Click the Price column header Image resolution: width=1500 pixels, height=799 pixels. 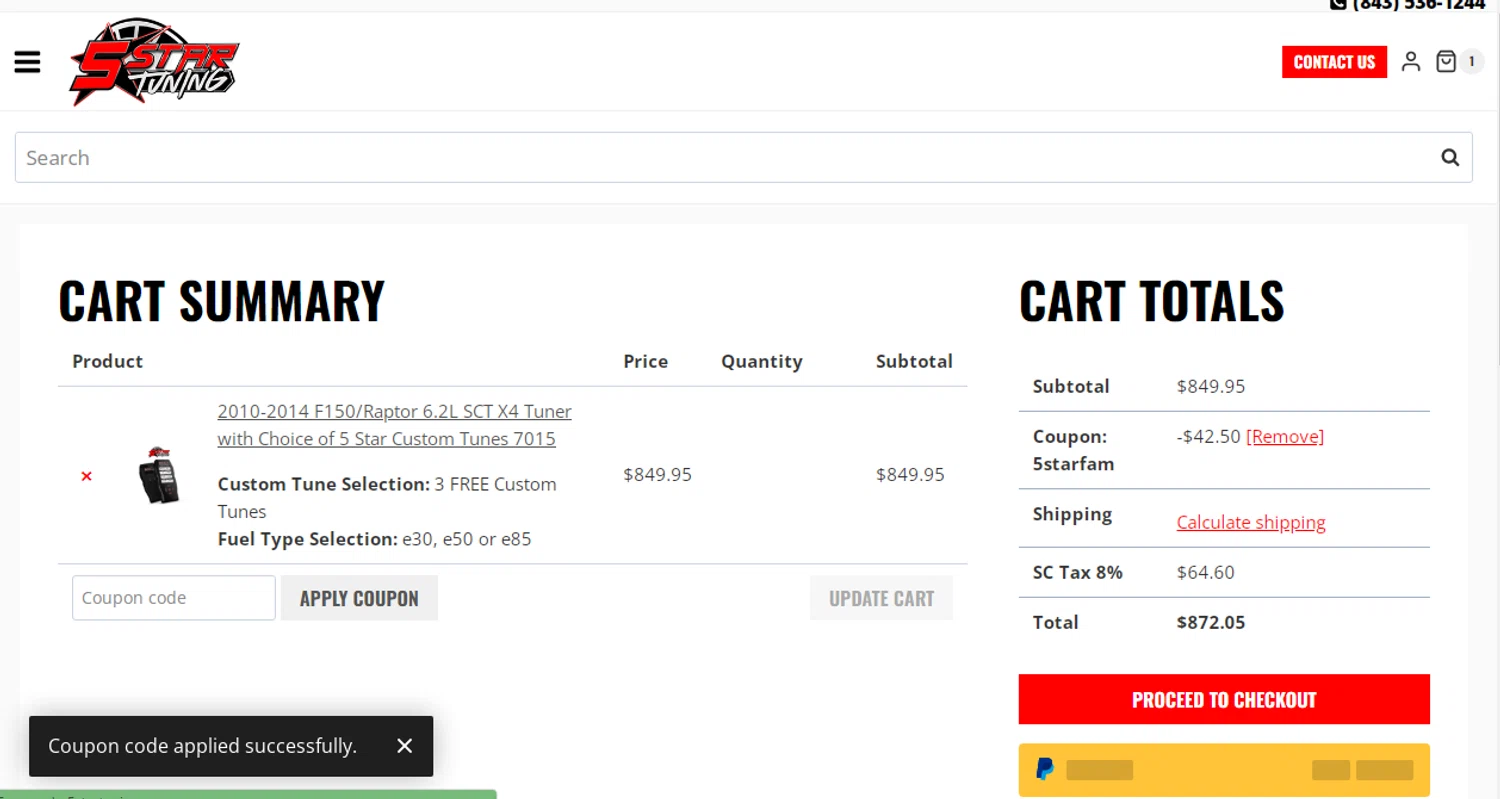[x=646, y=361]
